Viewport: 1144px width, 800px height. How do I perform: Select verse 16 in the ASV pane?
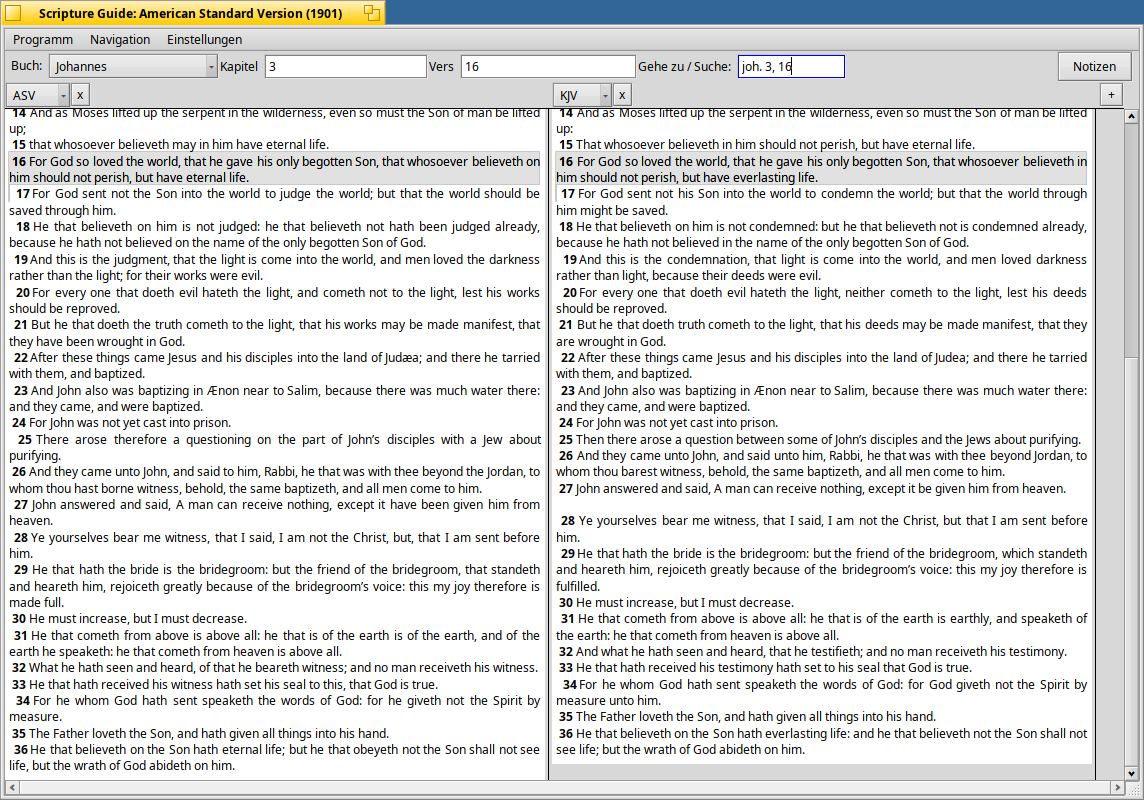click(x=274, y=169)
